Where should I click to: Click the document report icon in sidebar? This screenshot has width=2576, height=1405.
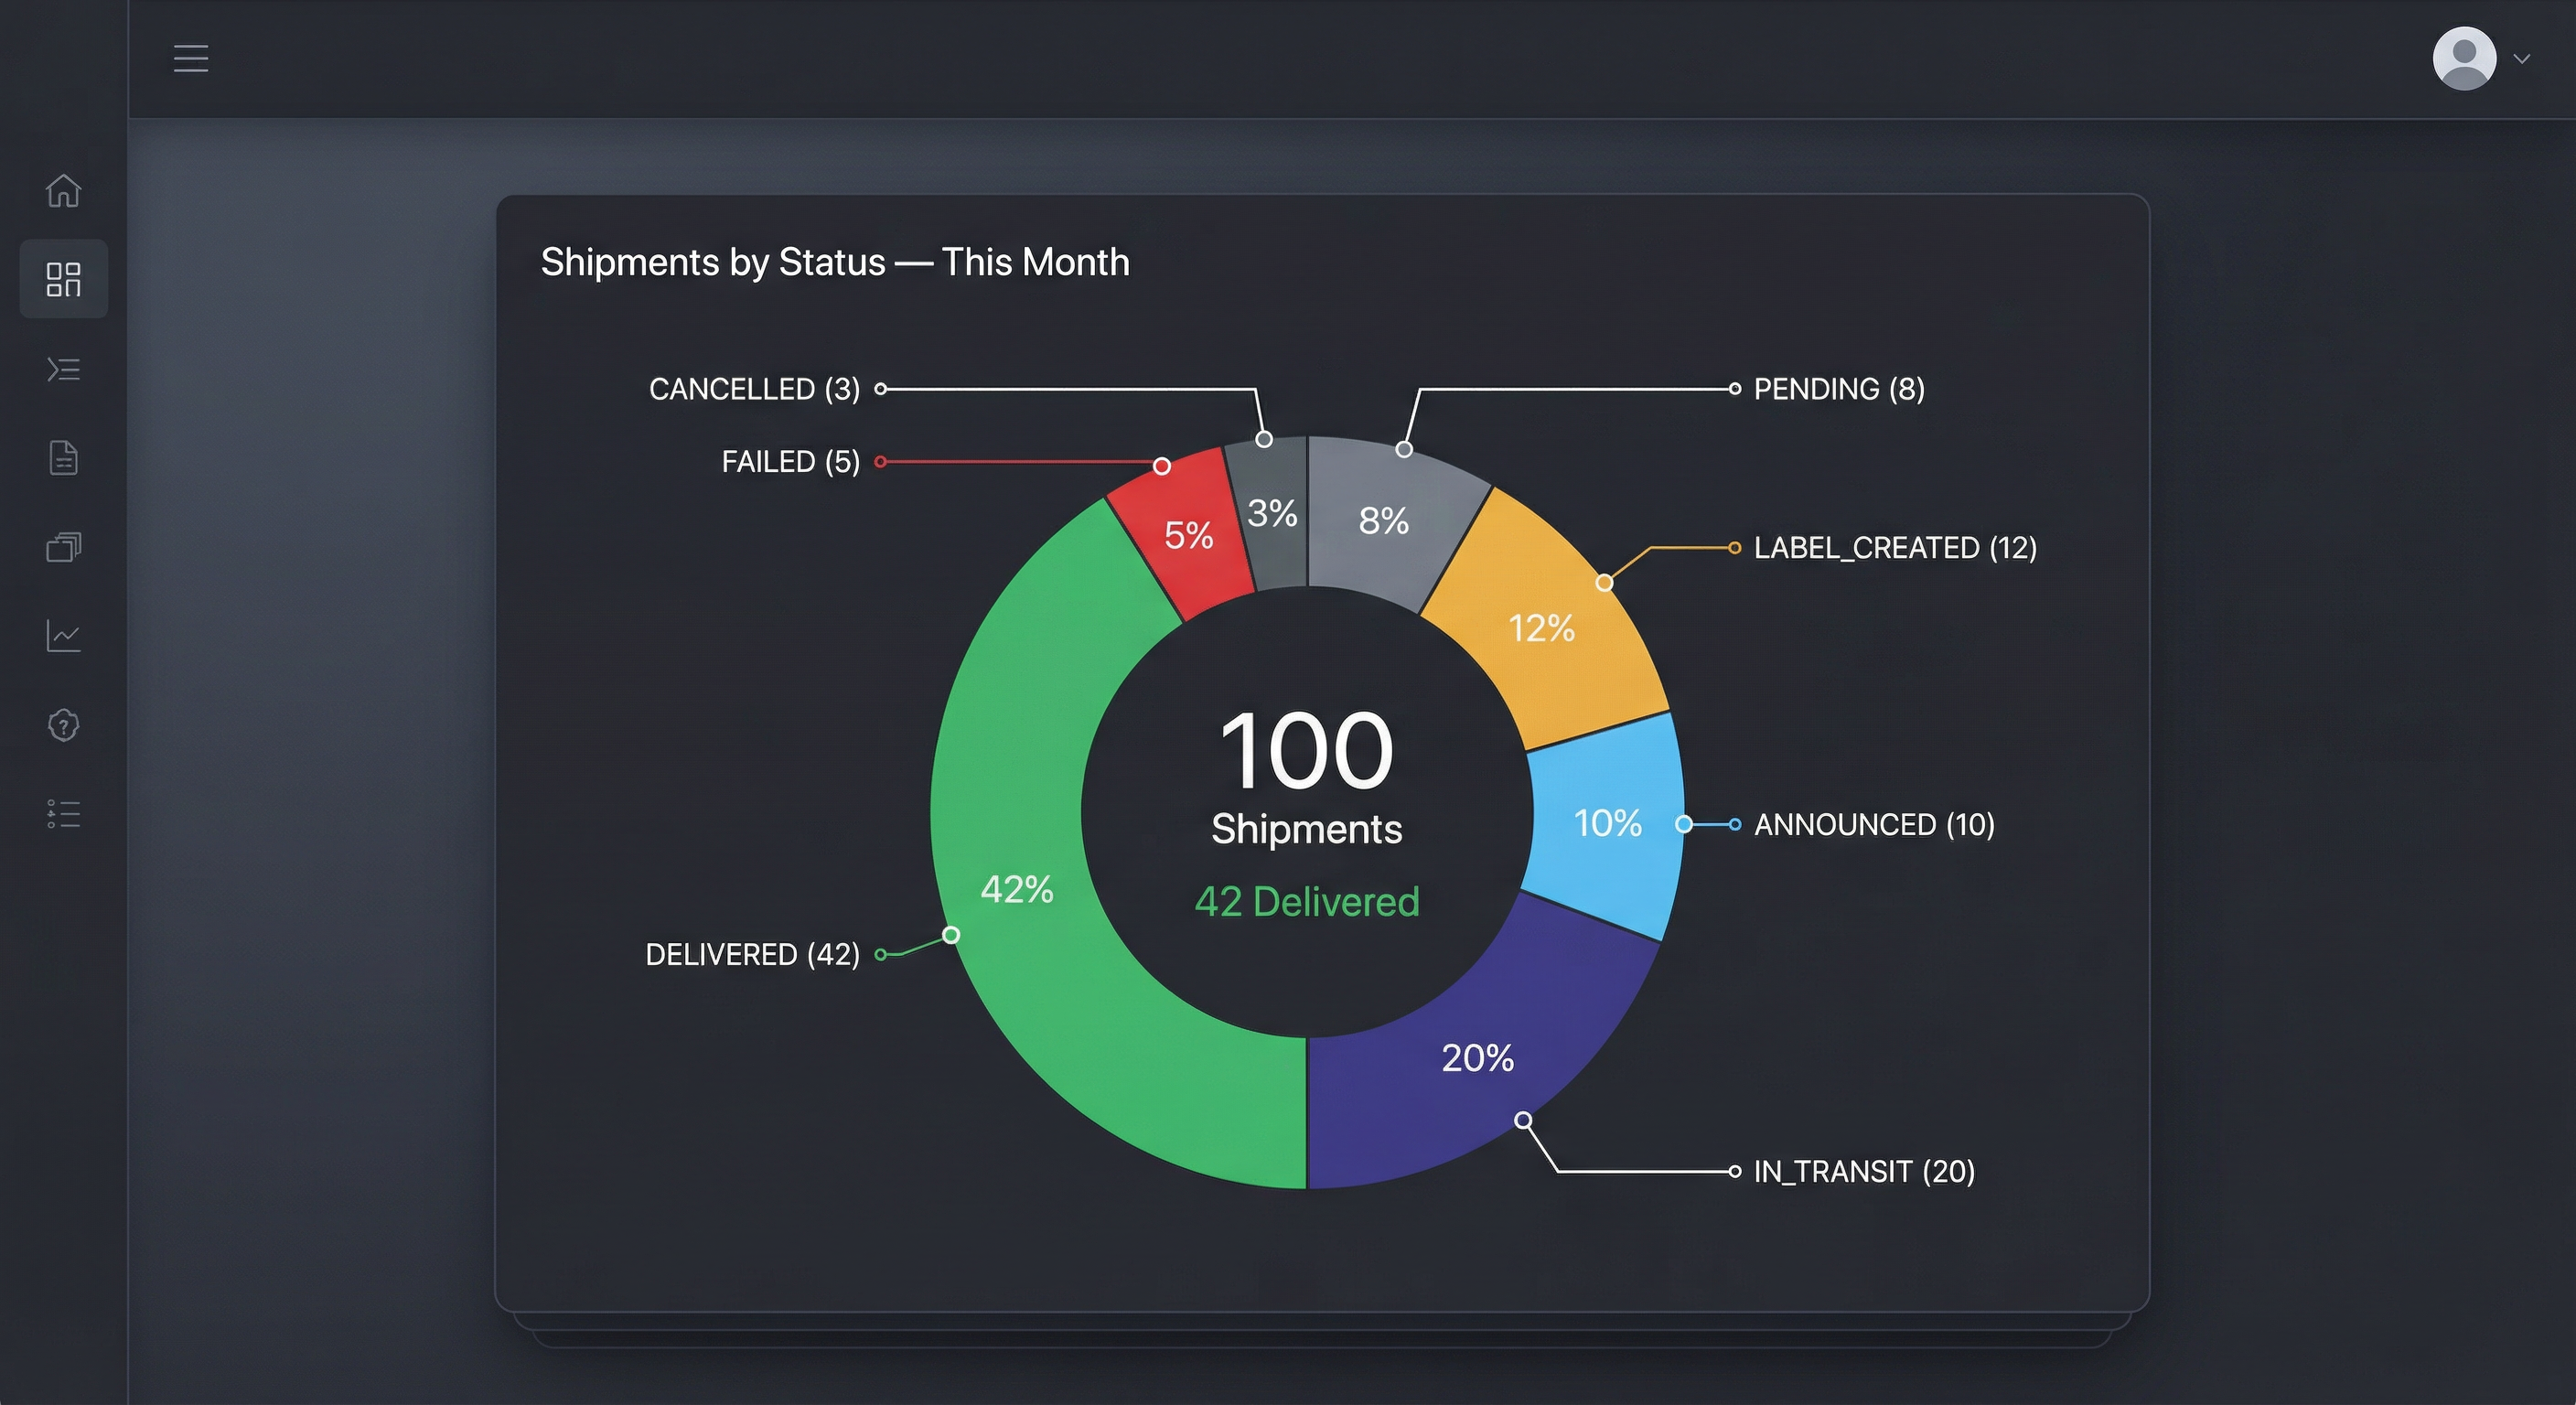[63, 457]
